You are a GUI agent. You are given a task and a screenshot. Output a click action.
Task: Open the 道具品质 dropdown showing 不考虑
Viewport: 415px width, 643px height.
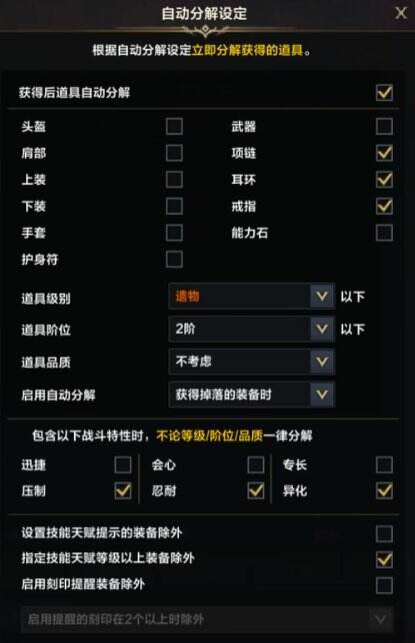[252, 362]
